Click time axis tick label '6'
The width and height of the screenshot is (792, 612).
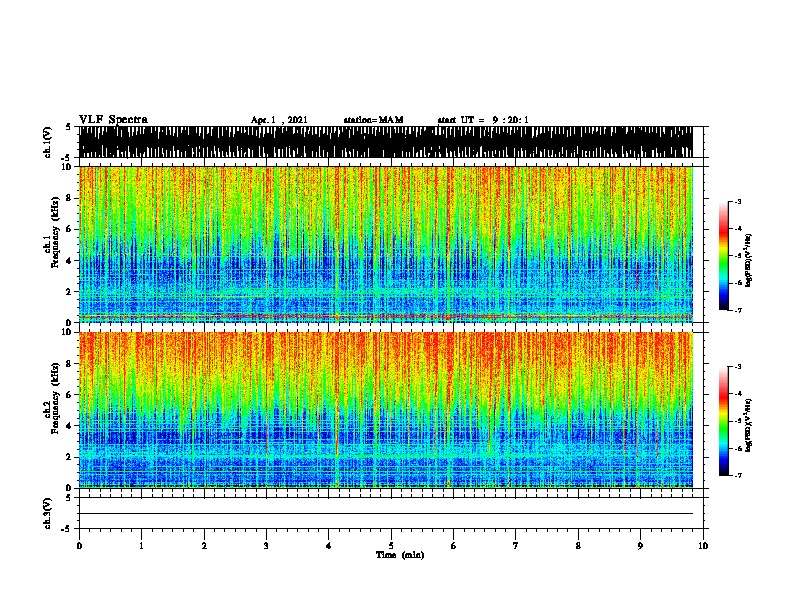453,545
